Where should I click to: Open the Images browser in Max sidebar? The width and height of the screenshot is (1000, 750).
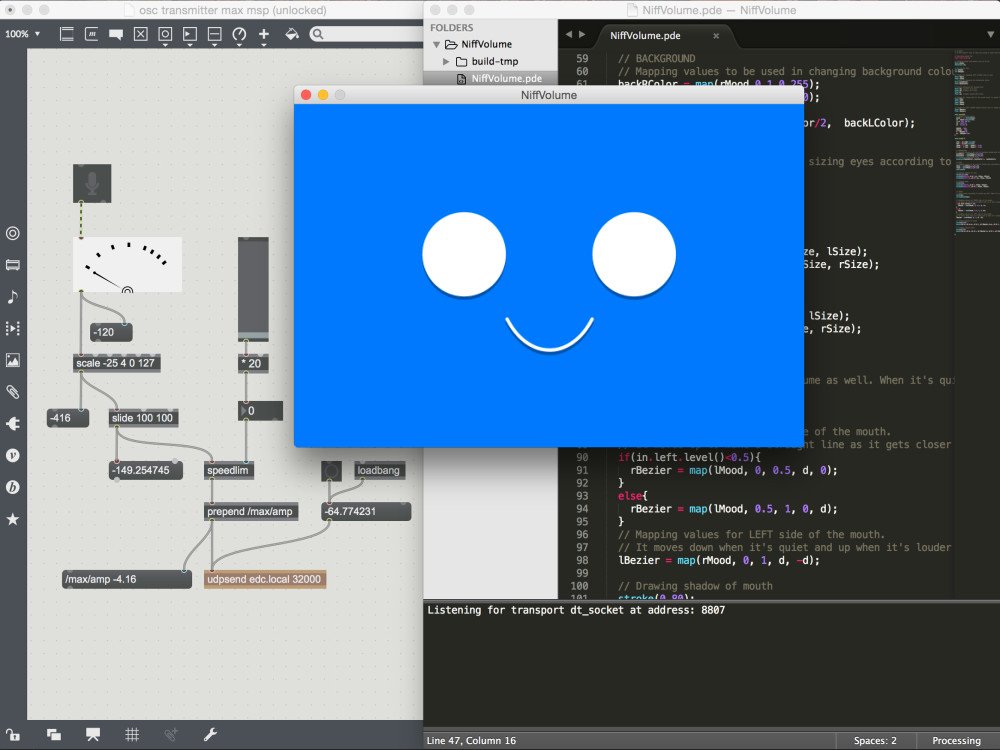tap(13, 360)
